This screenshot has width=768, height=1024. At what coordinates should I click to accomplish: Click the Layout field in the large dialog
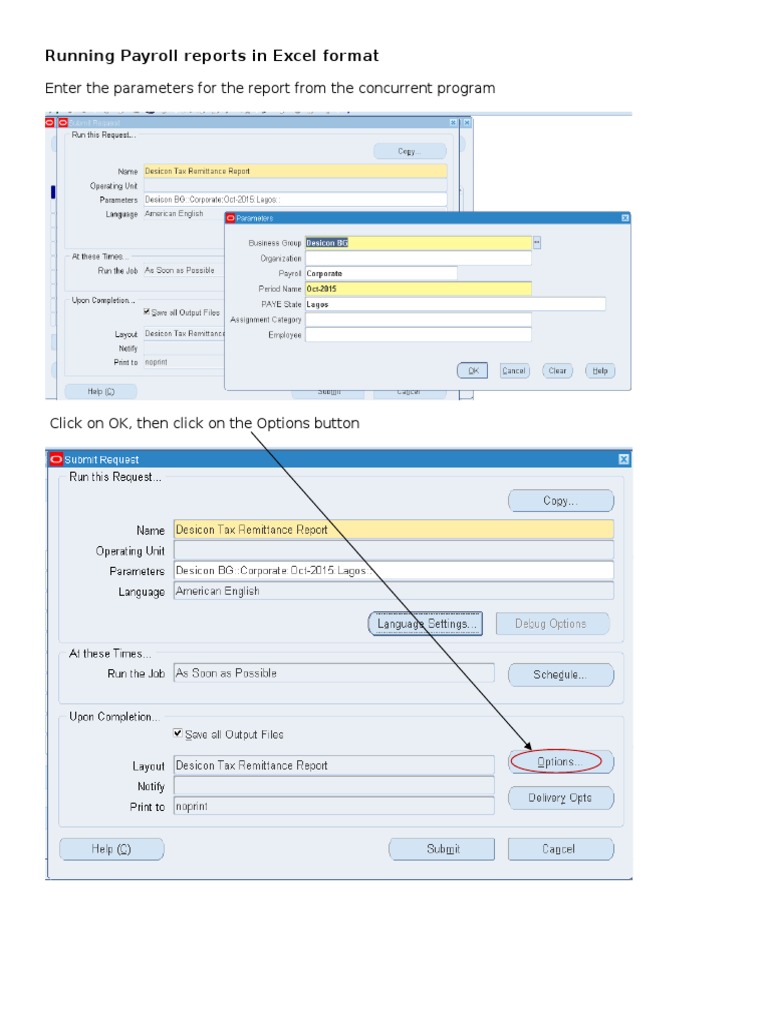coord(334,765)
